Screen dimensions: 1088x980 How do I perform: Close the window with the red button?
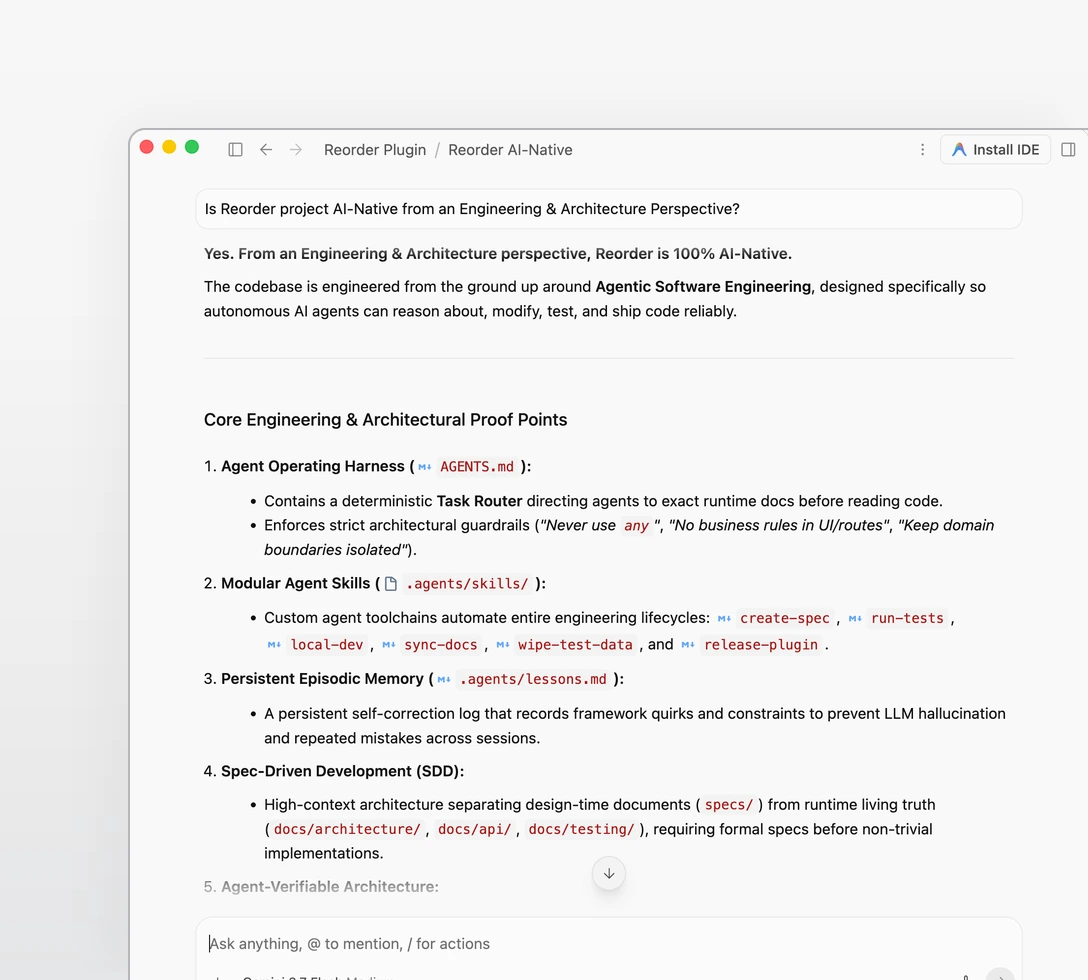click(x=146, y=147)
